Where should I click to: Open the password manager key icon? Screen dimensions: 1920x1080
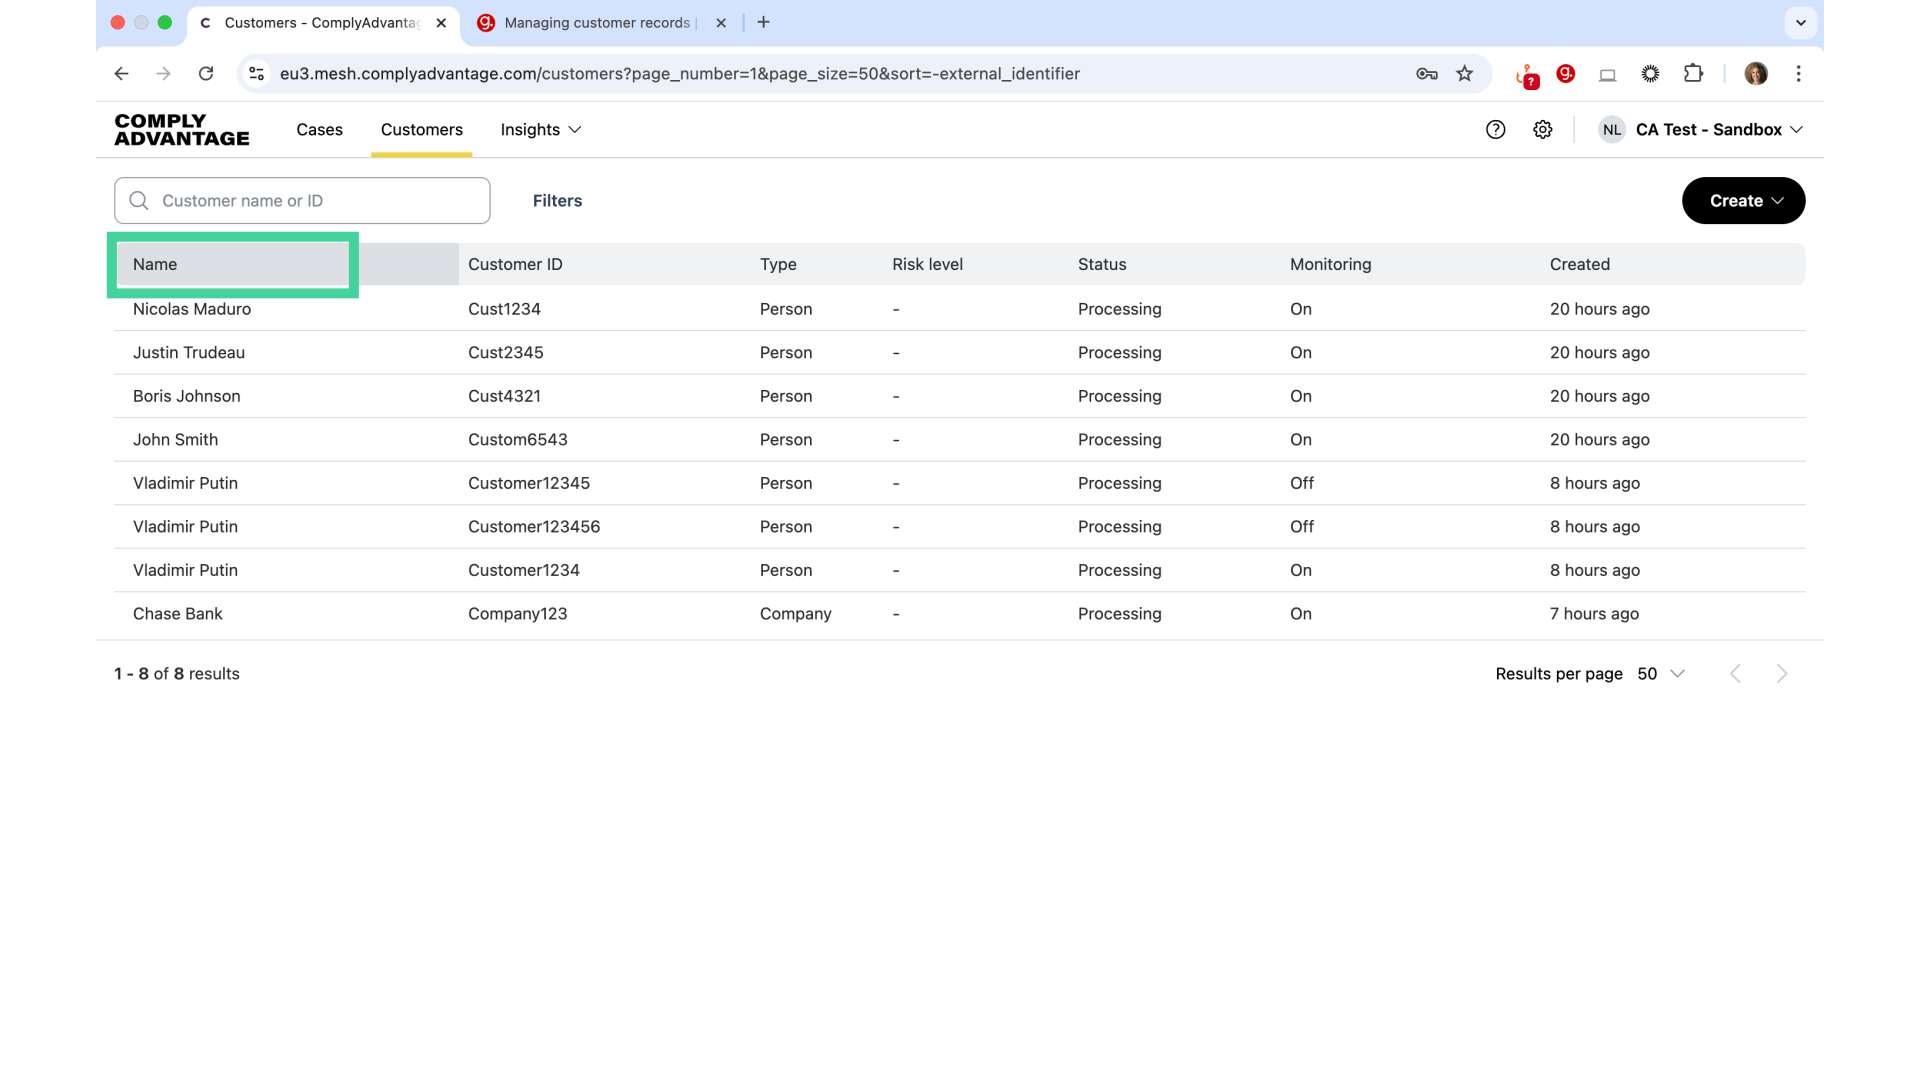click(x=1427, y=74)
